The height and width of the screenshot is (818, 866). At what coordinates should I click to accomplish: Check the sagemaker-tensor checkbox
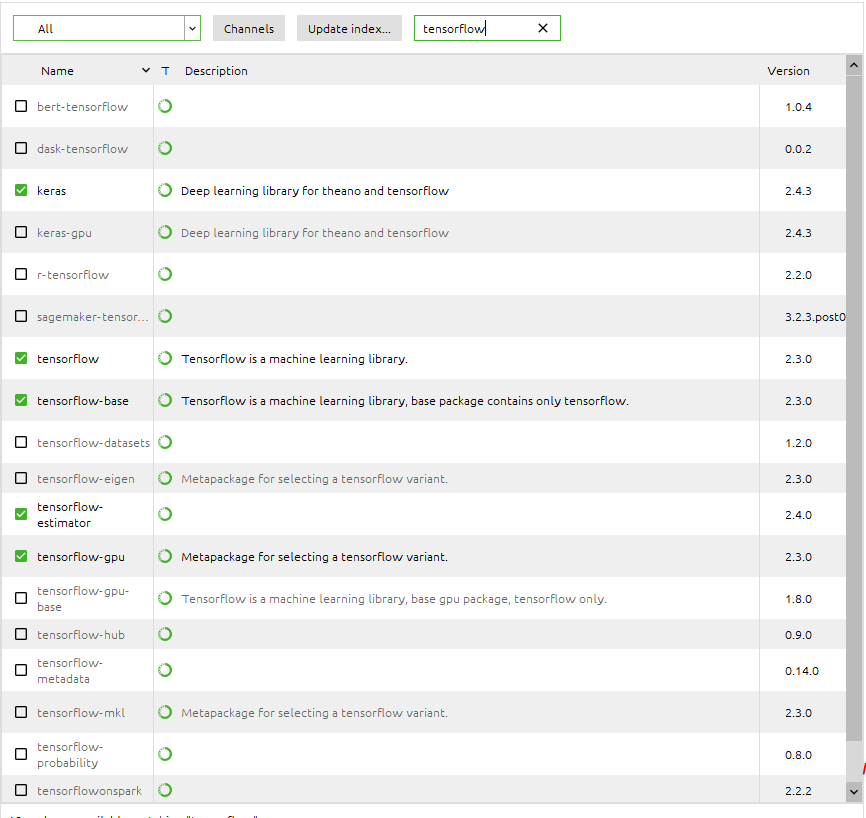21,316
